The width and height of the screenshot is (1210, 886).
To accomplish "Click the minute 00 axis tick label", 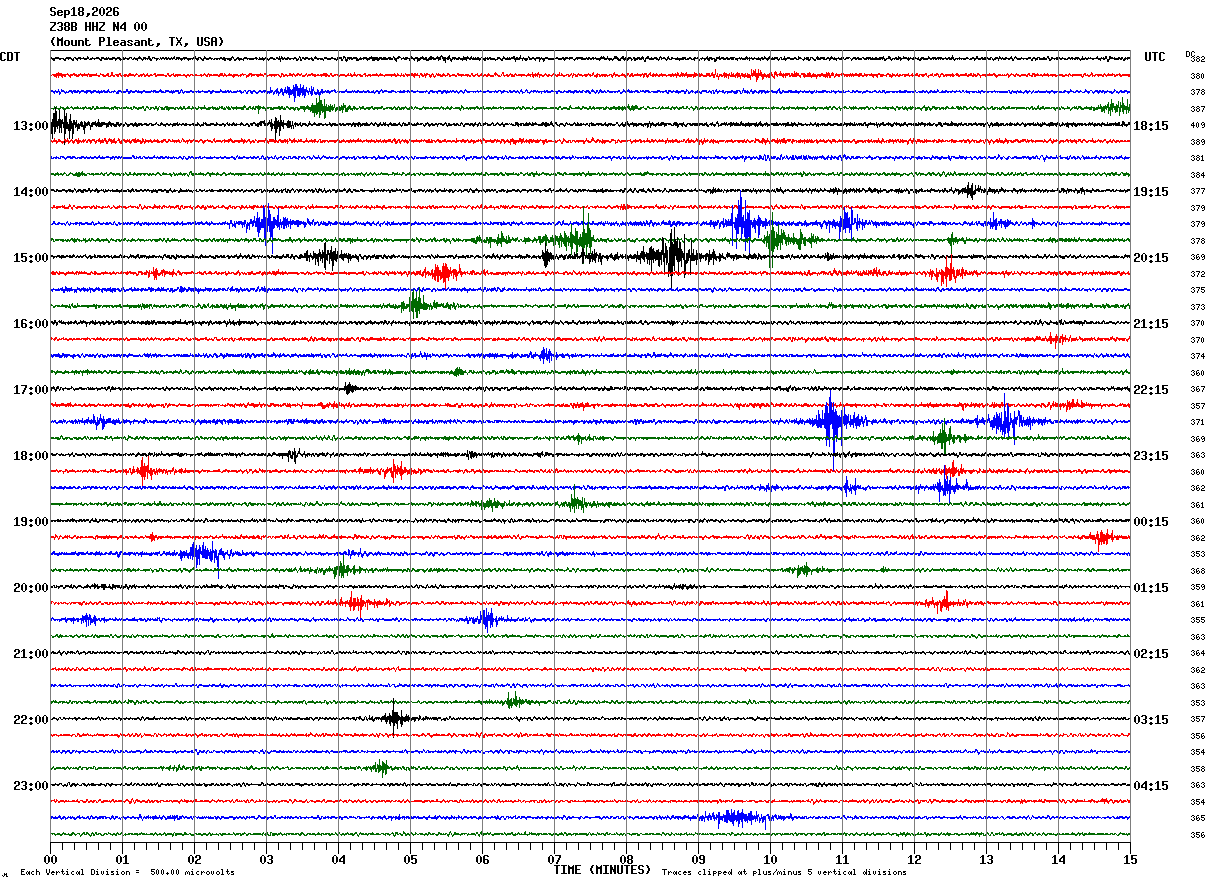I will 50,859.
